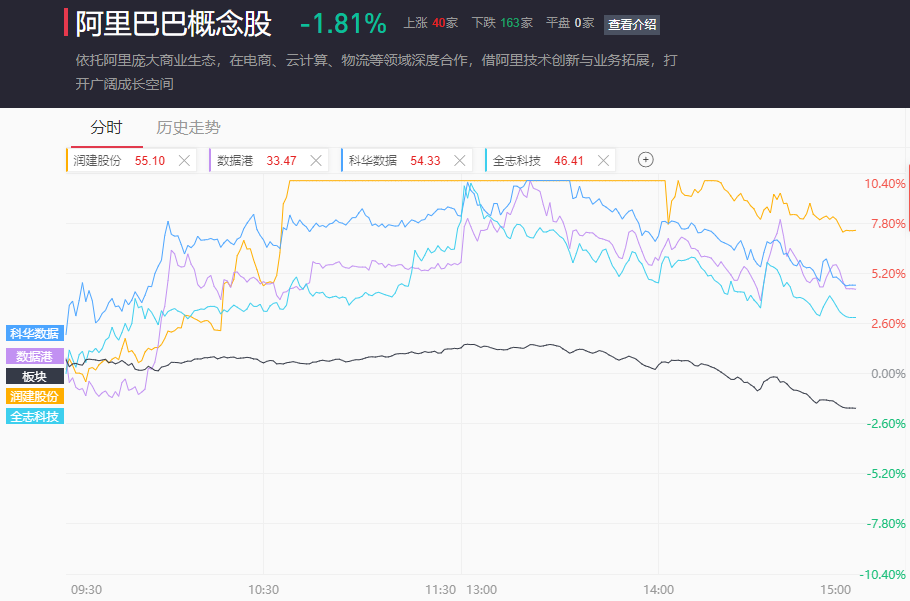Remove 数据港 from comparison chart
The height and width of the screenshot is (601, 910).
click(316, 161)
